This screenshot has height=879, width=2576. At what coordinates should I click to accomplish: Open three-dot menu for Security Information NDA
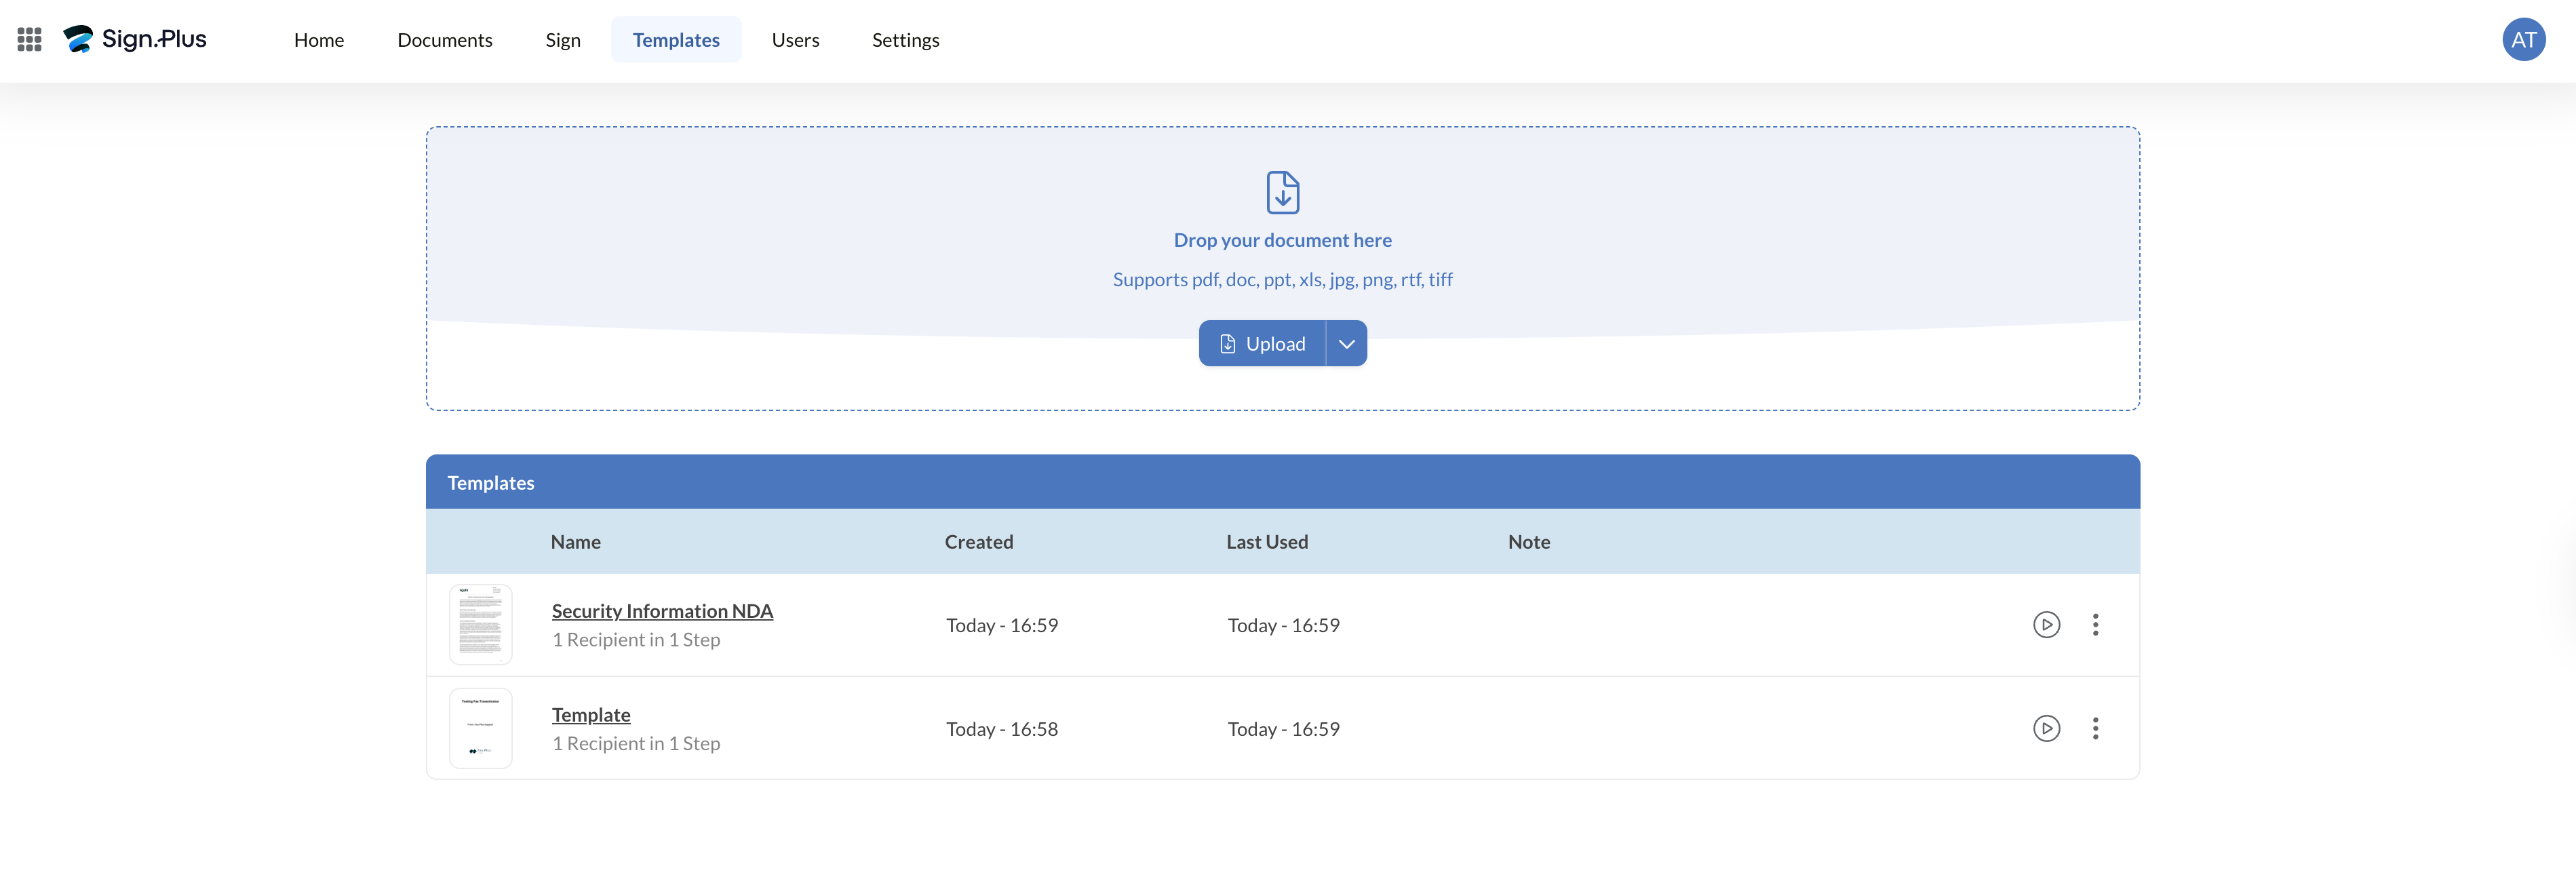point(2095,625)
